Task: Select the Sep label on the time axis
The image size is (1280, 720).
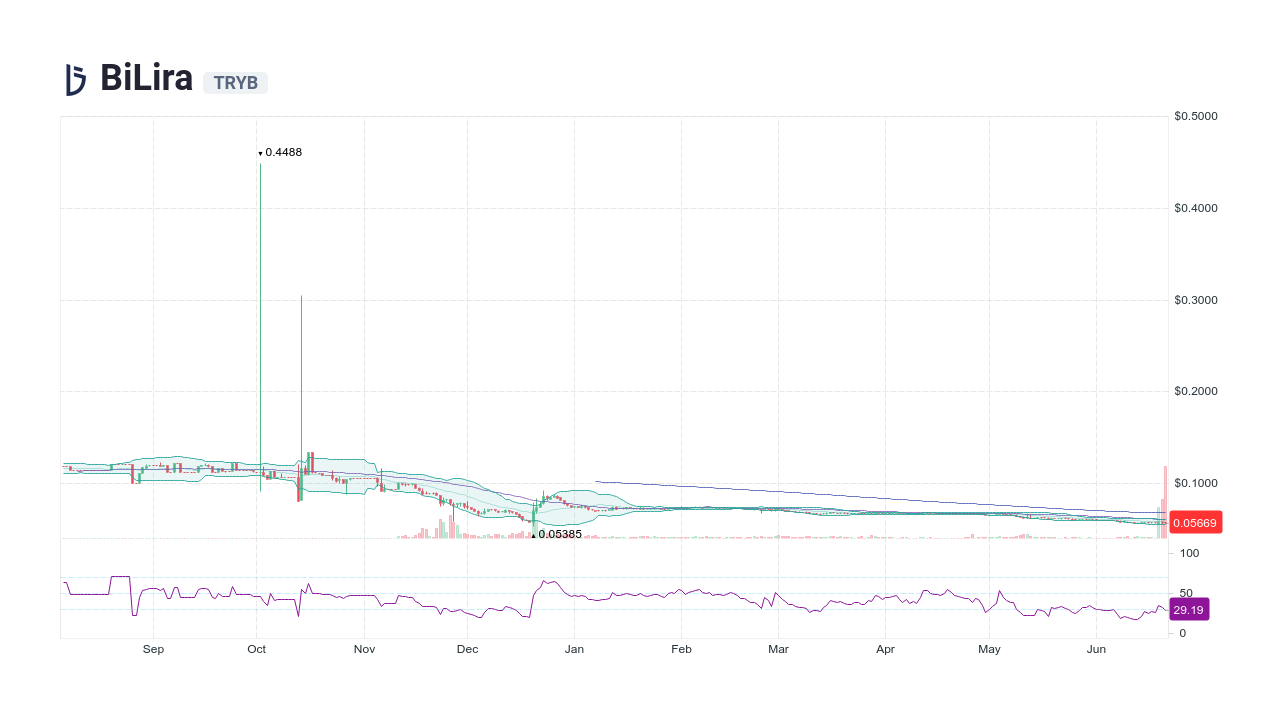Action: (x=153, y=649)
